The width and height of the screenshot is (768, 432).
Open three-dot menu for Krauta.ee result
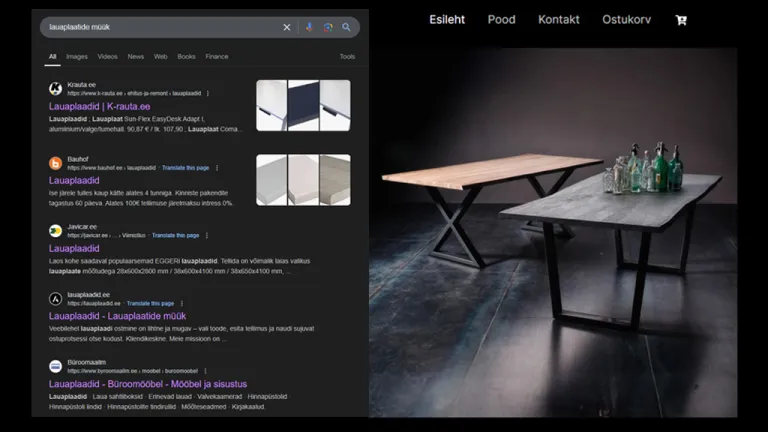point(208,93)
